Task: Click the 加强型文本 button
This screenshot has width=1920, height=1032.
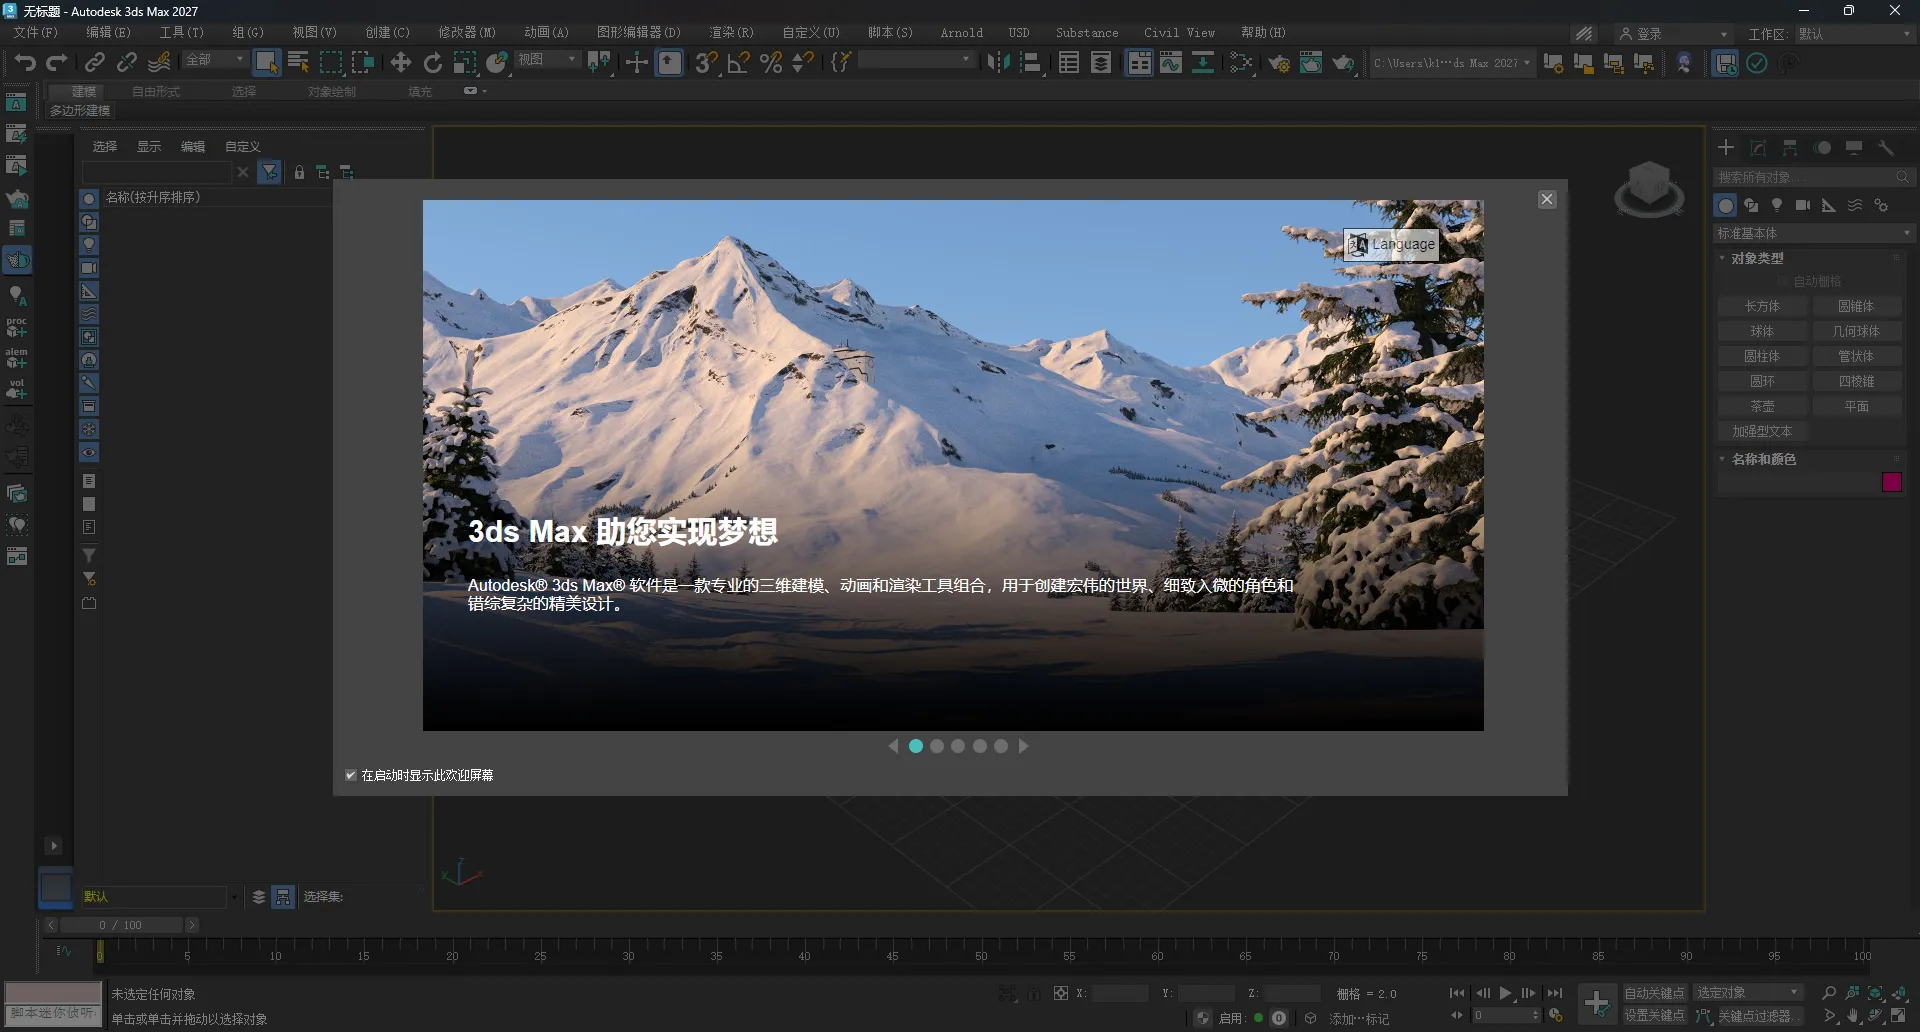Action: point(1762,431)
